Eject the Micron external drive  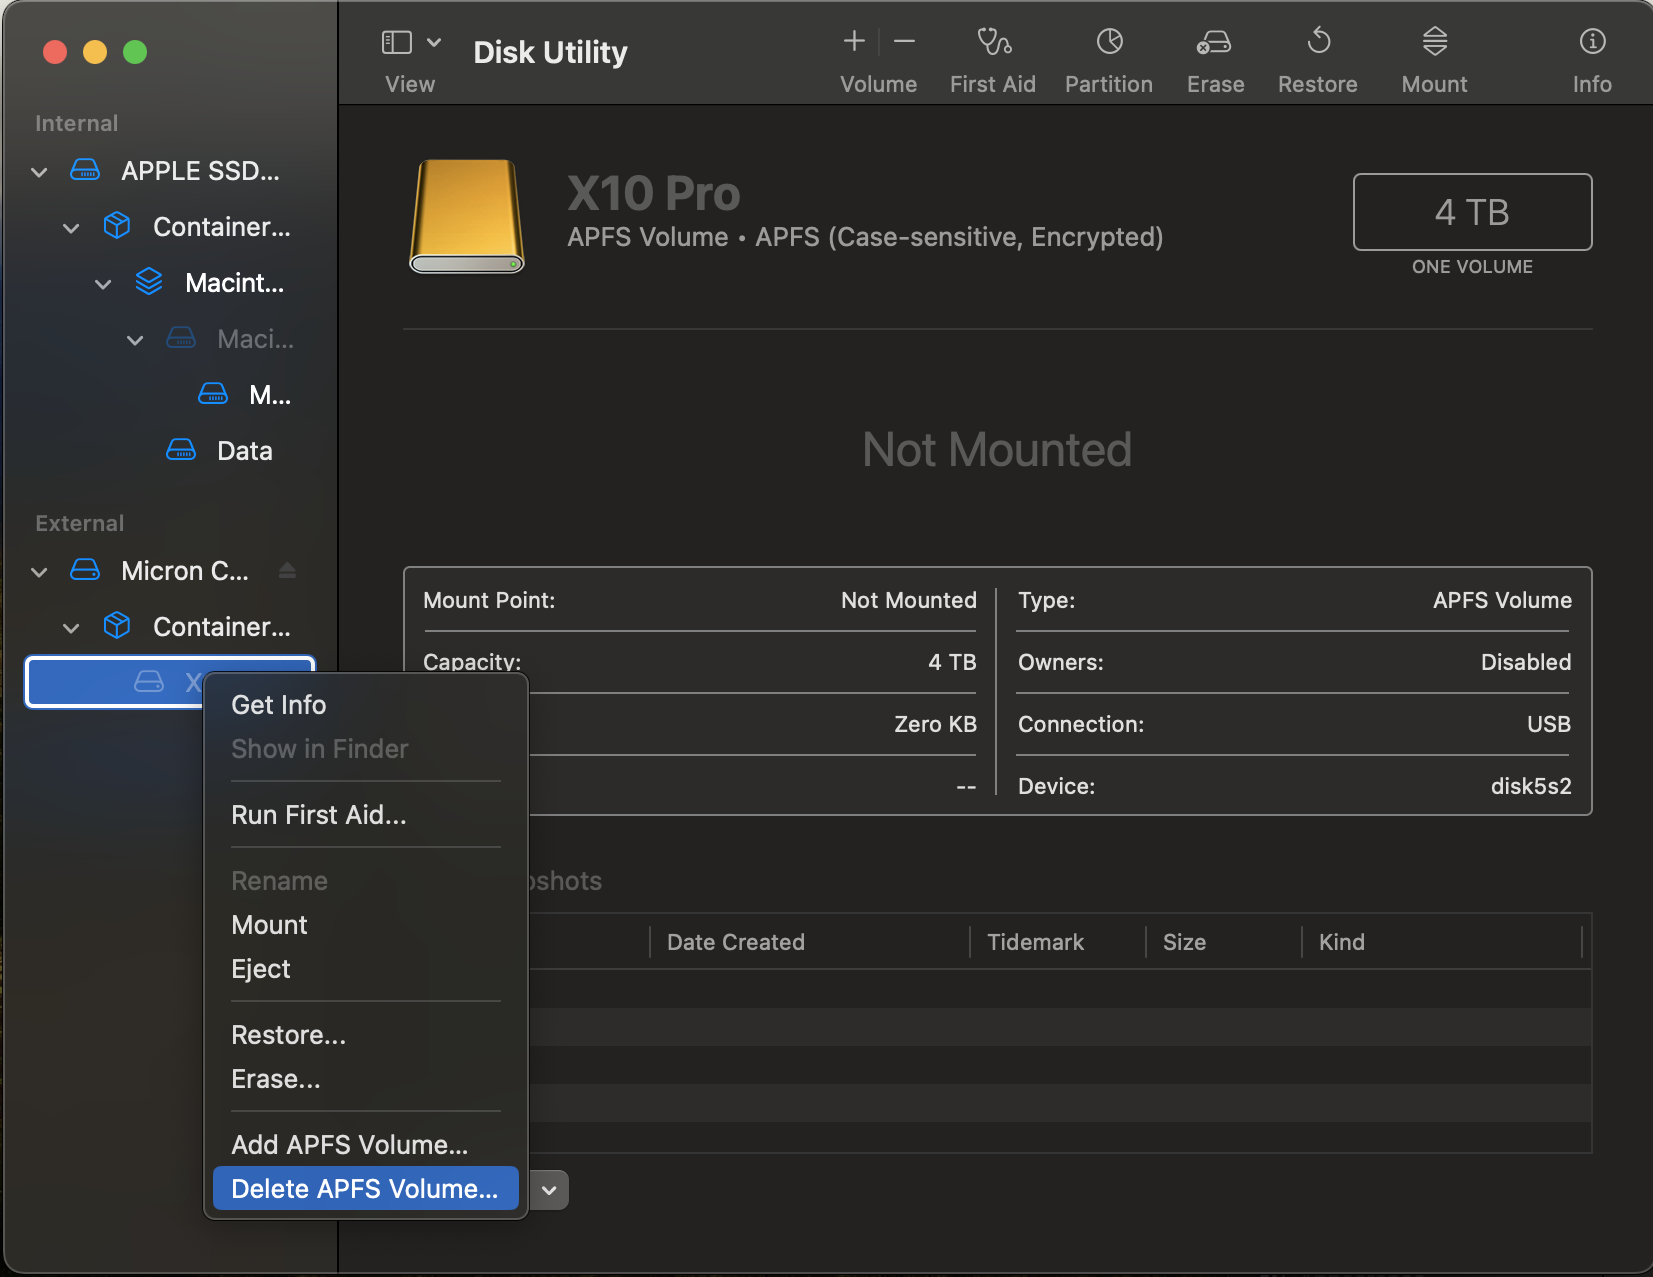click(288, 570)
